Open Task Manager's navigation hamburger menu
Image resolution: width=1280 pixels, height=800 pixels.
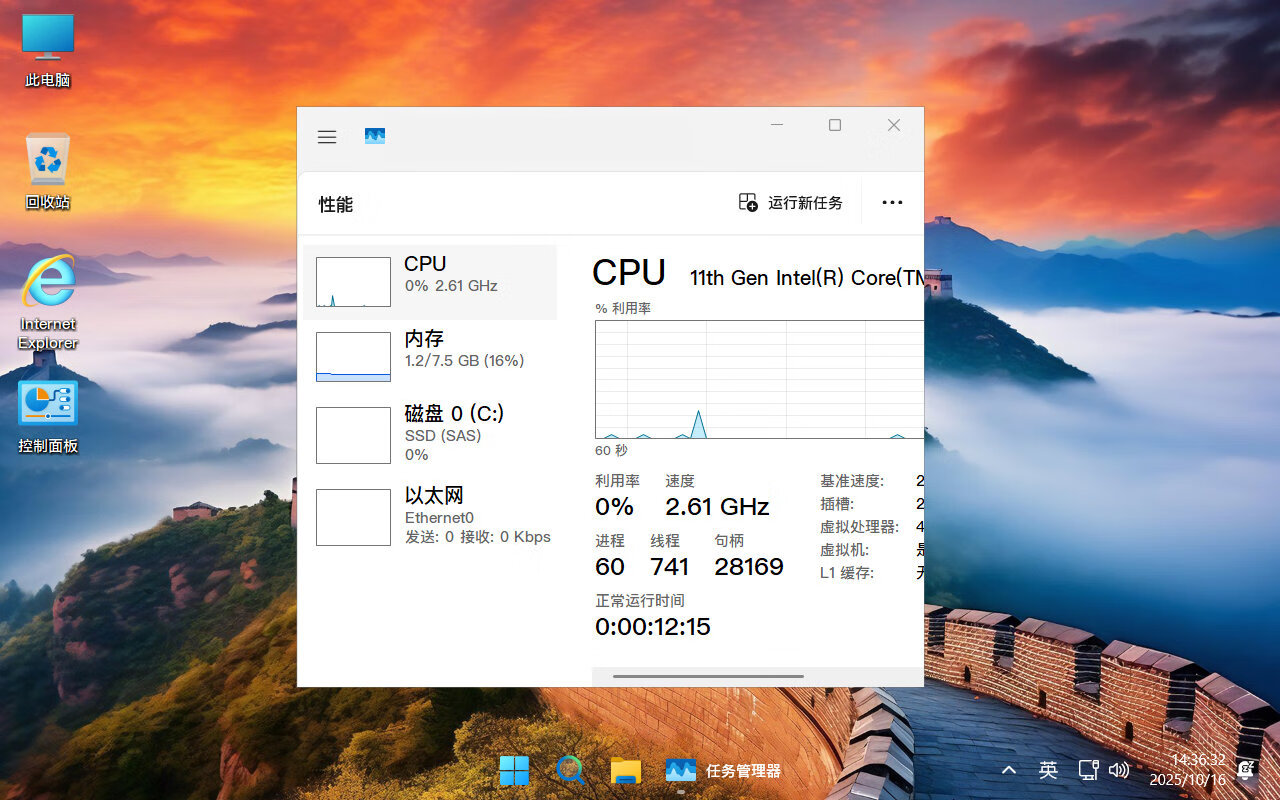[326, 136]
